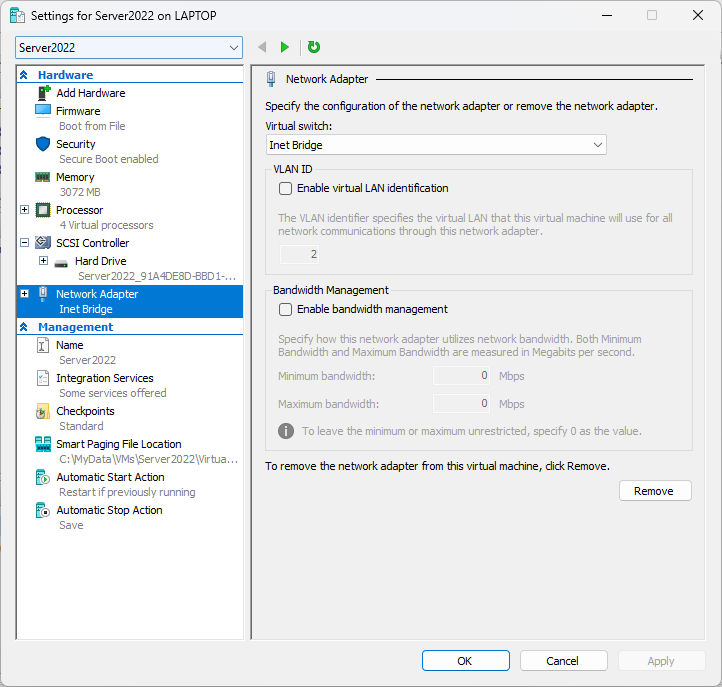Click the OK button

[465, 661]
